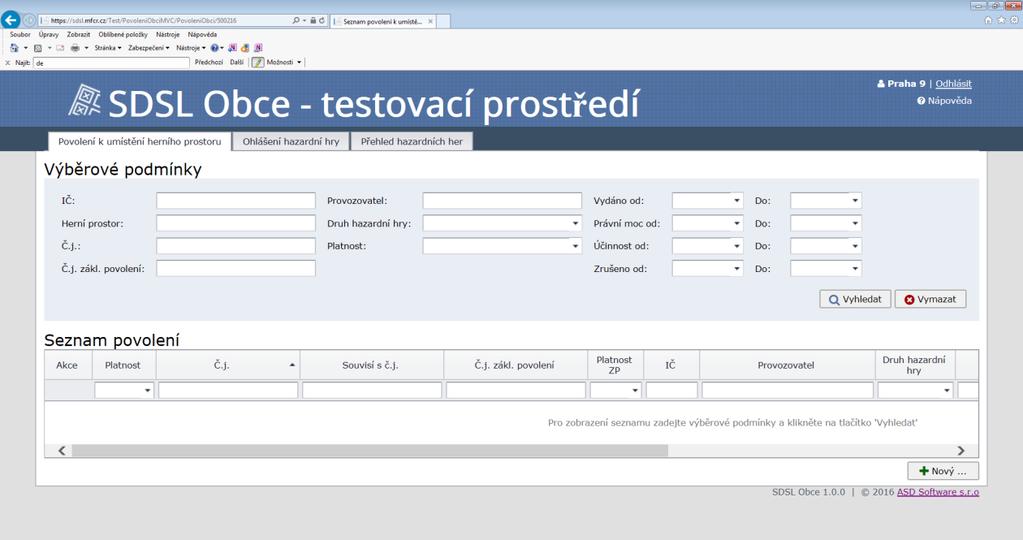
Task: Click the horizontal scrollbar thumb under table
Action: [x=370, y=451]
